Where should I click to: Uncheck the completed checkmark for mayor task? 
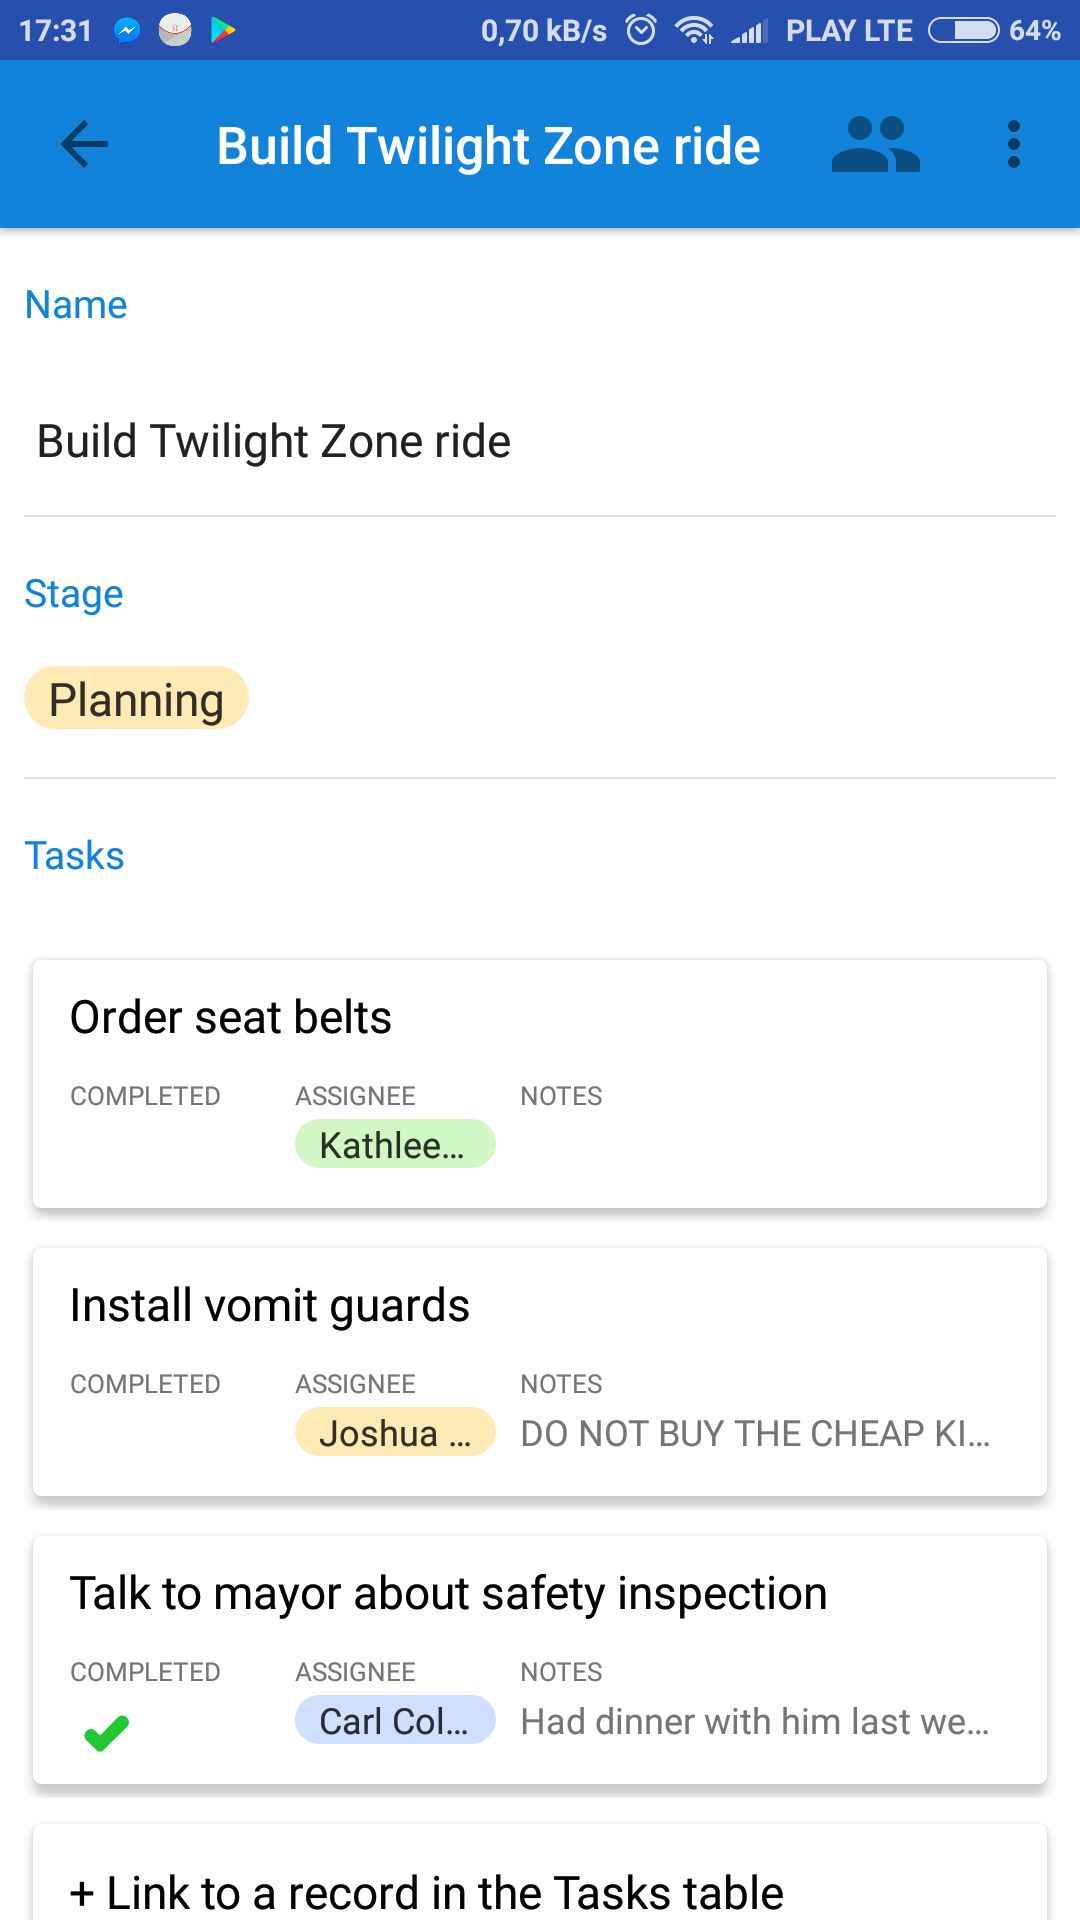107,1732
